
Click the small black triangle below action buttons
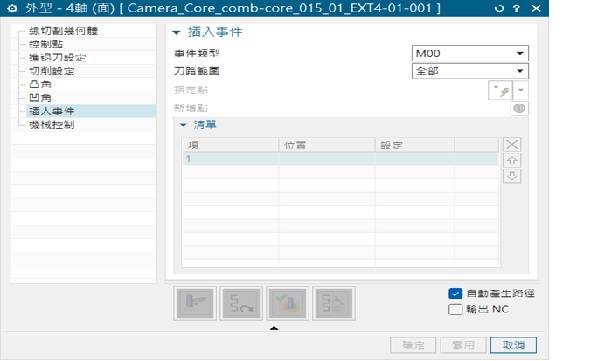274,328
